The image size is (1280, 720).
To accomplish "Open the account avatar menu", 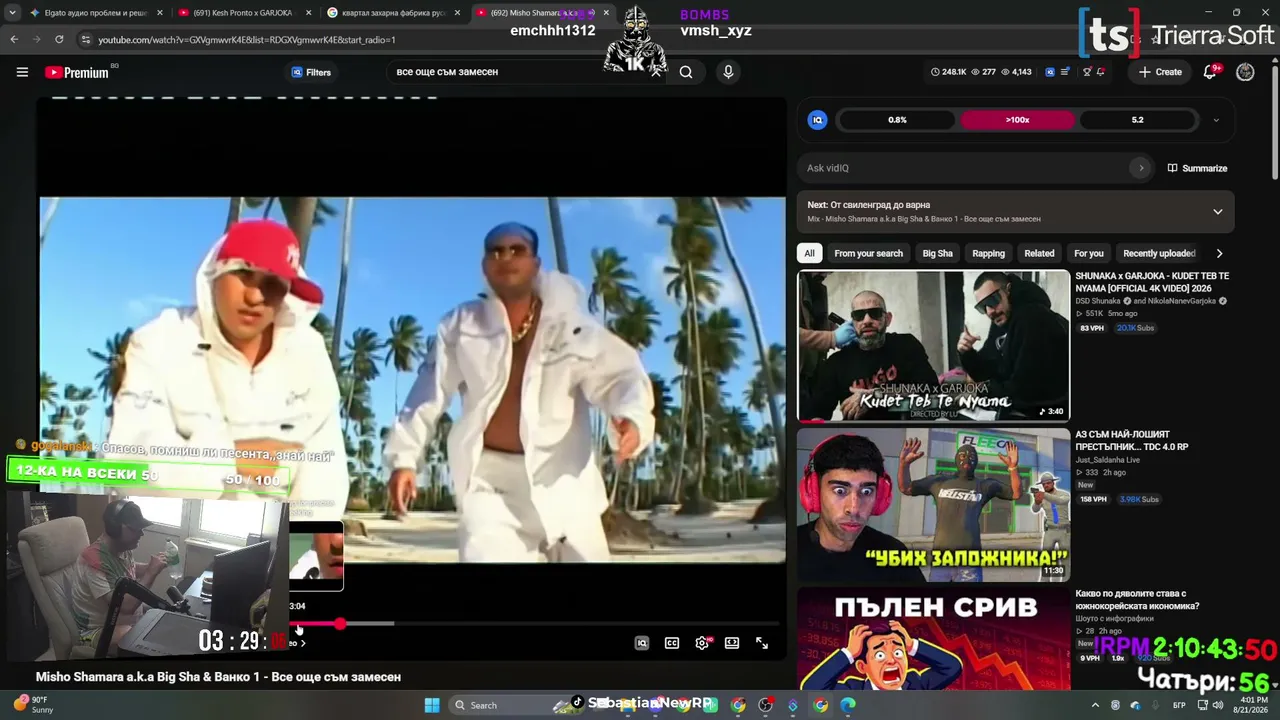I will coord(1245,72).
